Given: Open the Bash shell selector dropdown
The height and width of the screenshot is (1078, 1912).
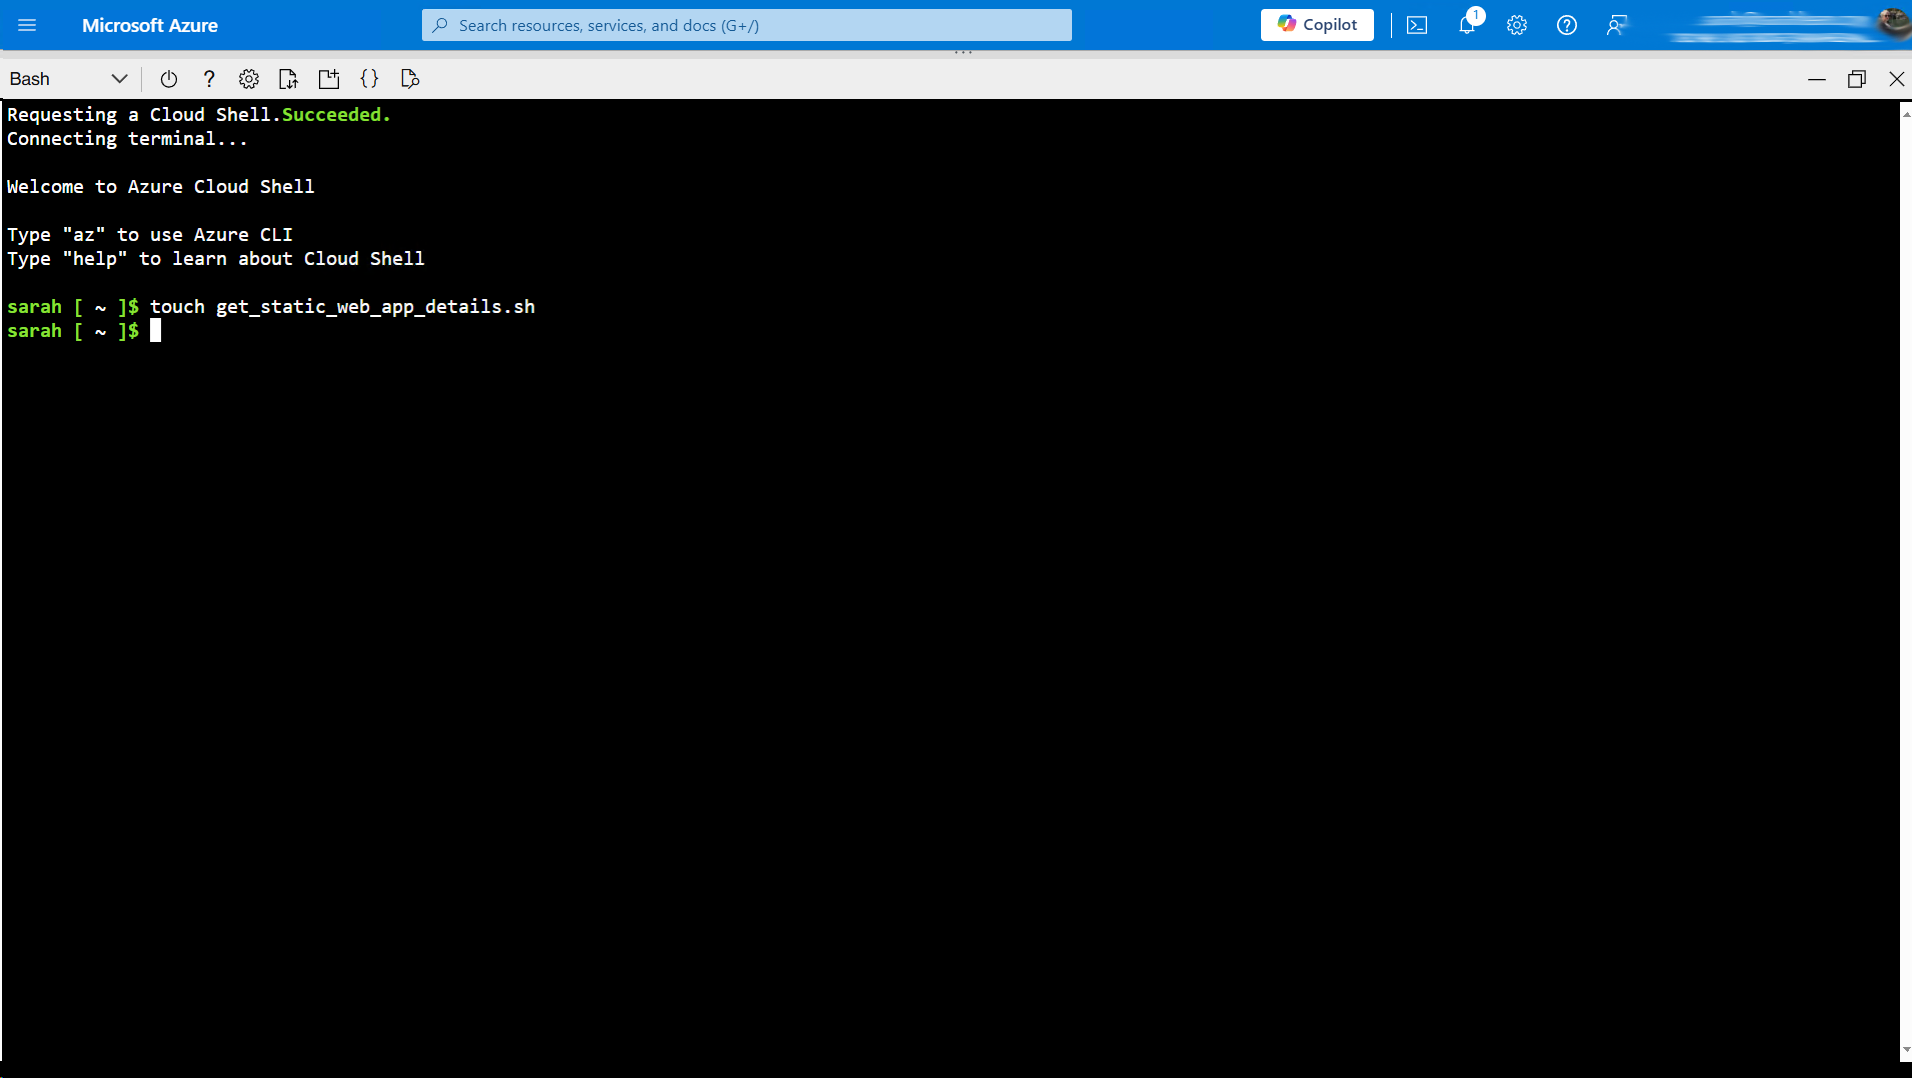Looking at the screenshot, I should coord(118,78).
